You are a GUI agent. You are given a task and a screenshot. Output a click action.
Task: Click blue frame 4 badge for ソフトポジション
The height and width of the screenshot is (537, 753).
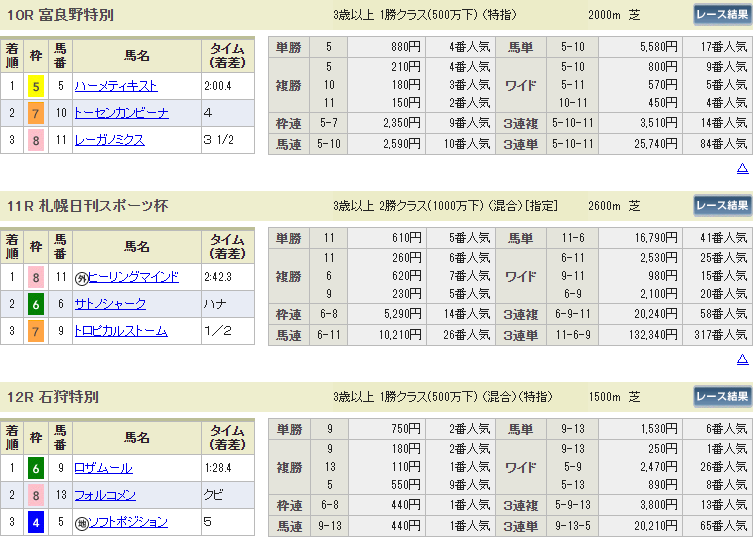pos(36,522)
